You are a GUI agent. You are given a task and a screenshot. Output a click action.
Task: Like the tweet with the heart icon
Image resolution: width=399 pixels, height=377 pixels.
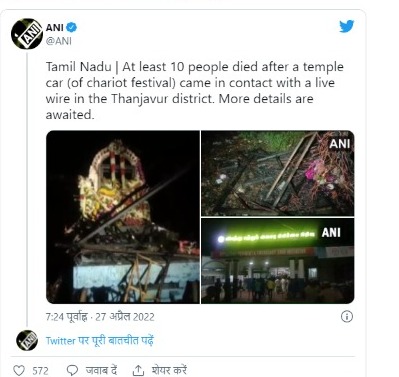(19, 370)
